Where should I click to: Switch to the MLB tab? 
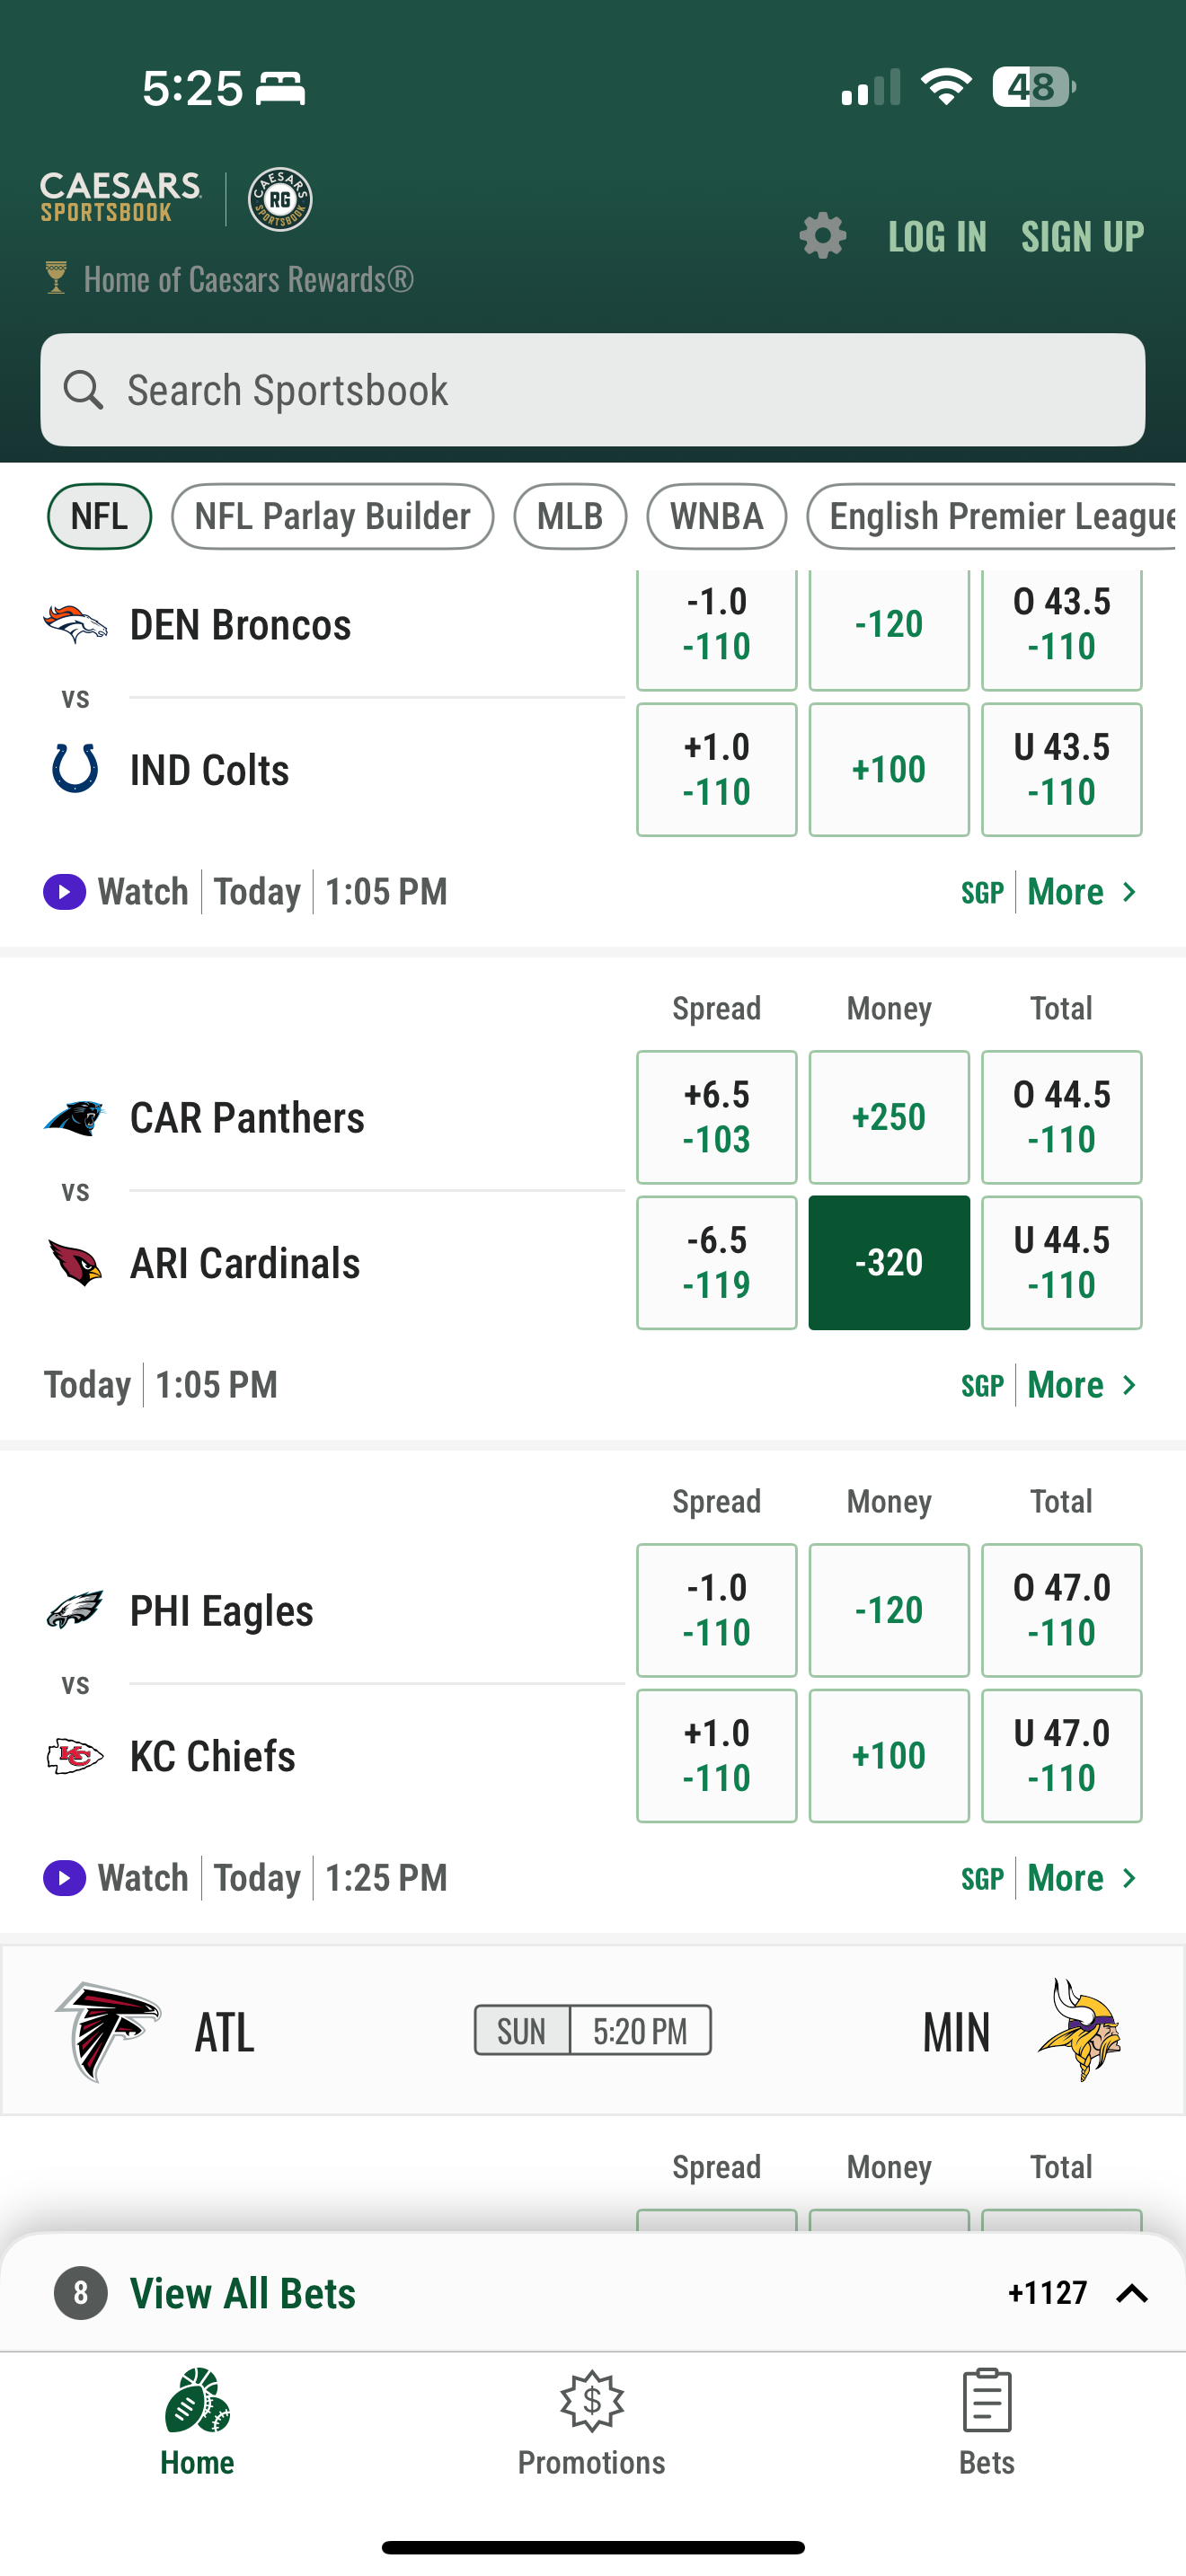tap(570, 516)
